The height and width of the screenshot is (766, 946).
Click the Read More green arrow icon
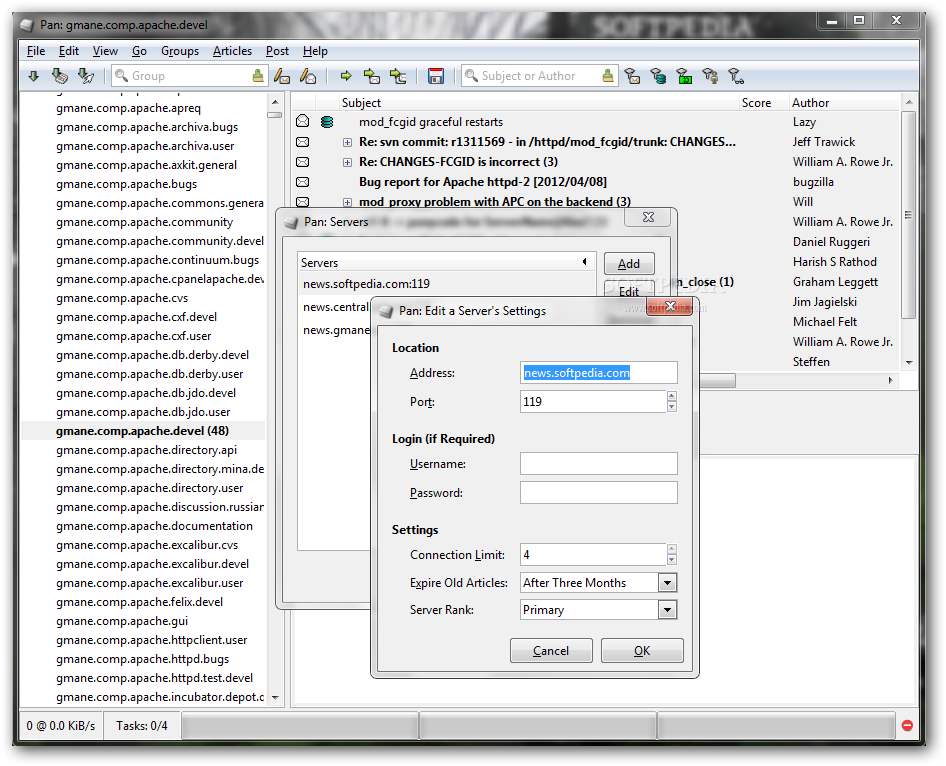pos(346,76)
